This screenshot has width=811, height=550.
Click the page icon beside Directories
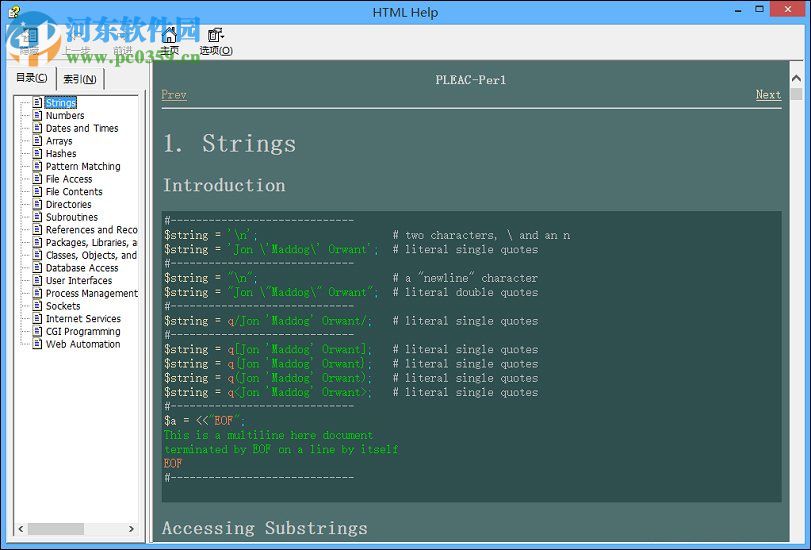coord(37,204)
